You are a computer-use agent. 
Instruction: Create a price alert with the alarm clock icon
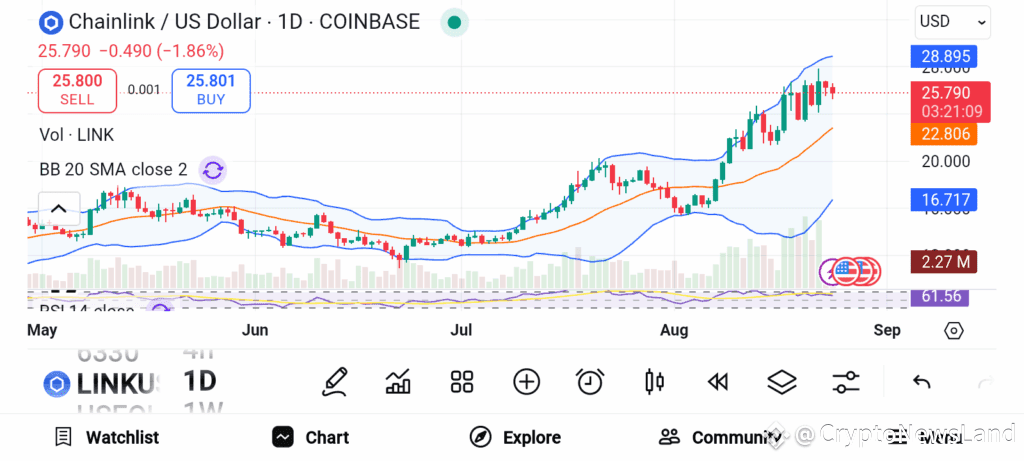point(590,382)
